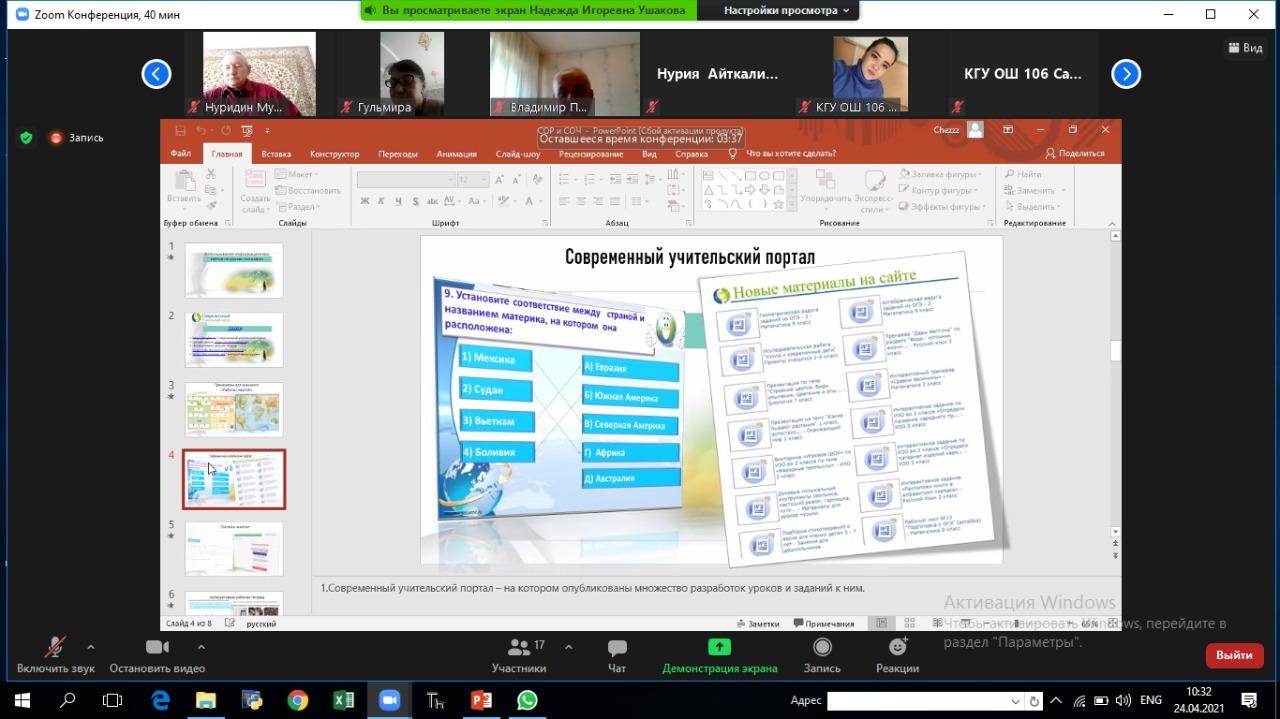This screenshot has width=1280, height=719.
Task: Open Контур фигуры shape outline dropdown
Action: coord(940,191)
